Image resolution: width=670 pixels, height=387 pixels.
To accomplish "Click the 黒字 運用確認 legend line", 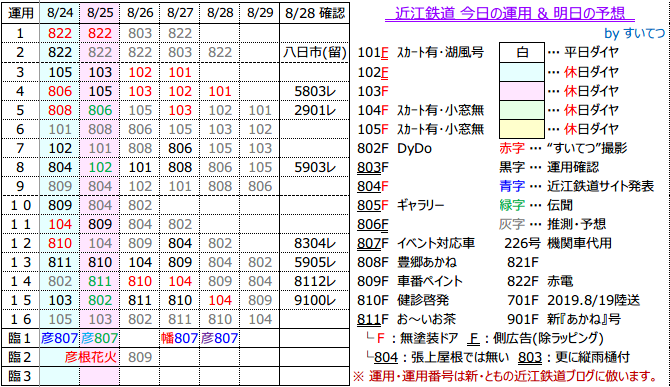I will tap(549, 167).
